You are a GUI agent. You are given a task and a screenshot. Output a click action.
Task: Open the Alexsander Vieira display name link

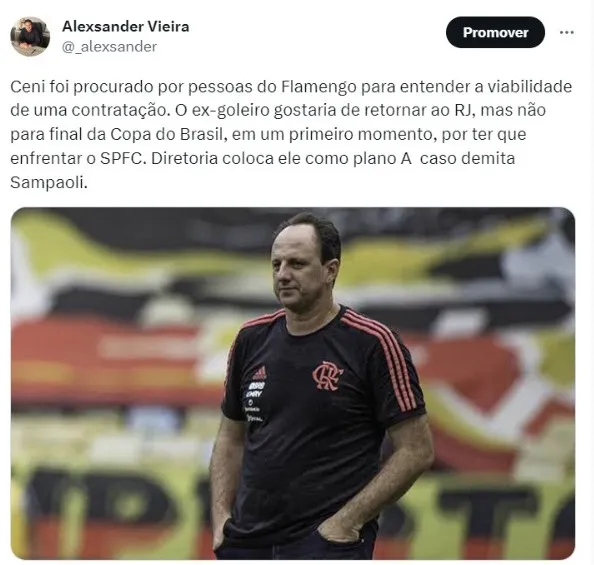pos(125,27)
